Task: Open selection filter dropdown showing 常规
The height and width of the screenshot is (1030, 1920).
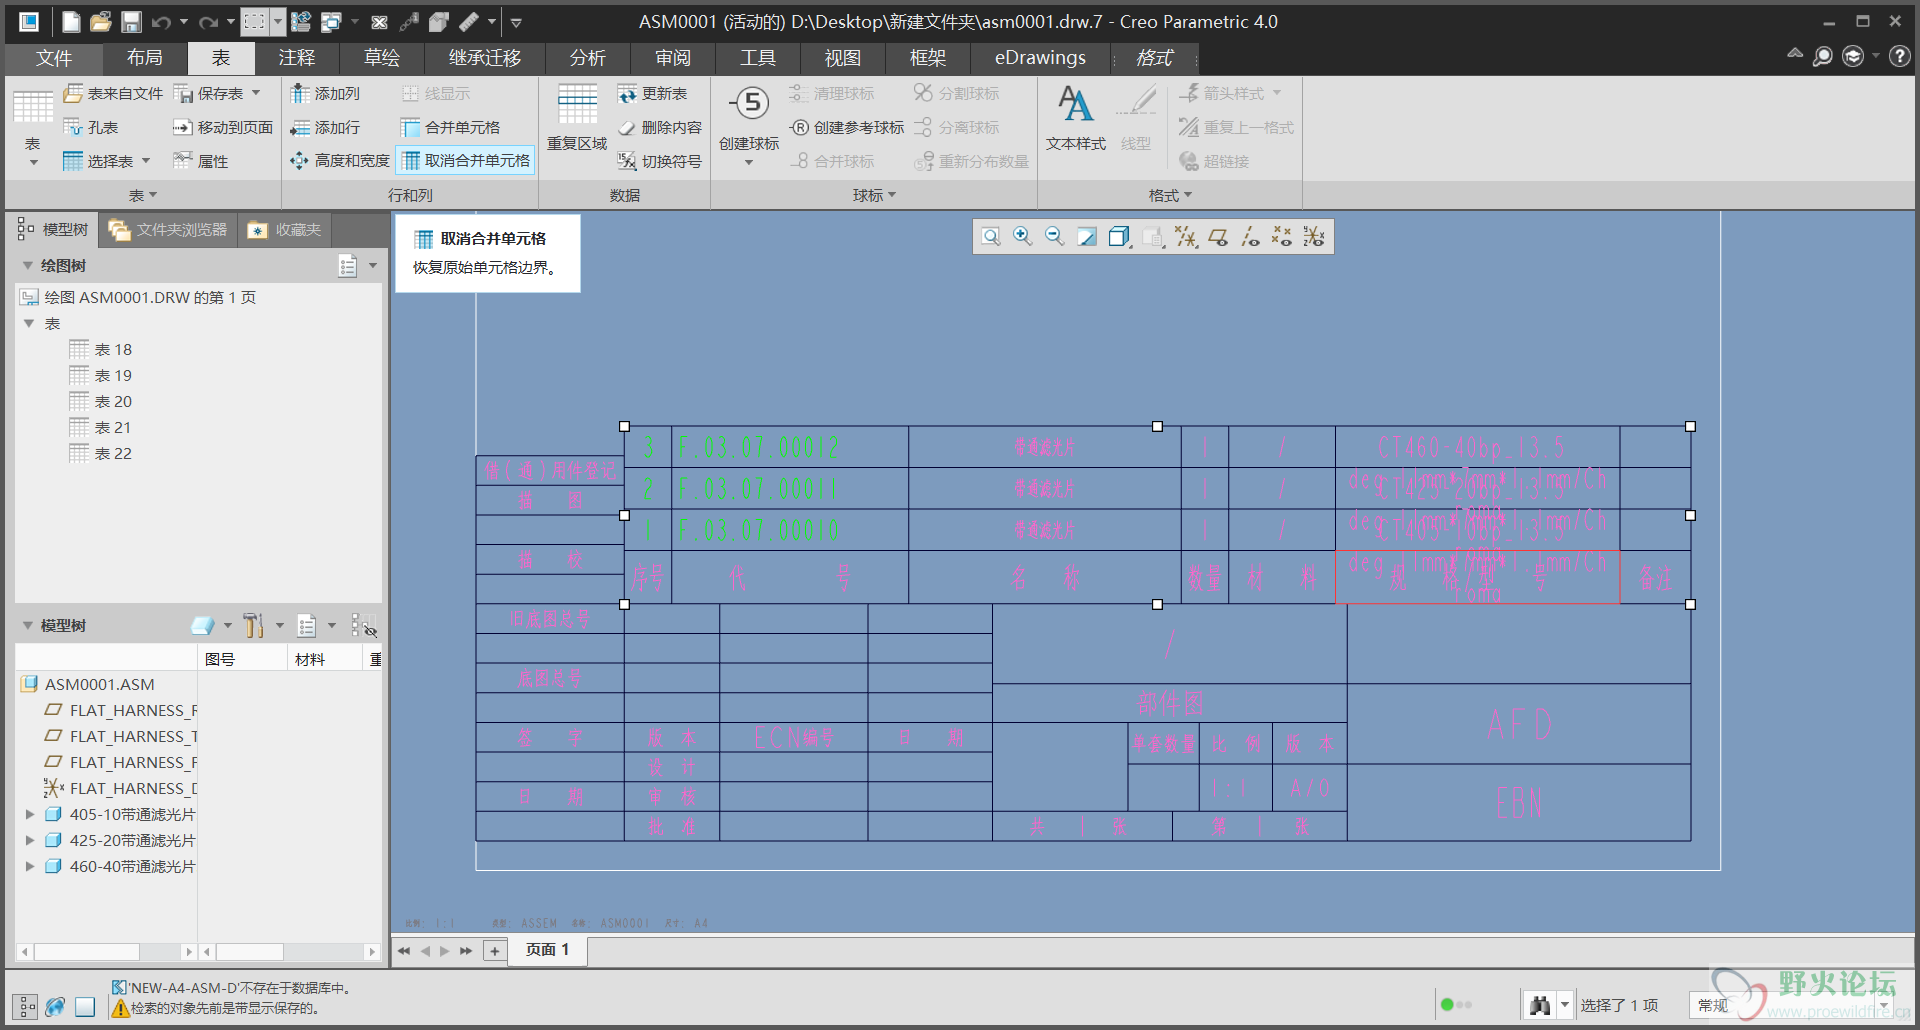Action: 1790,1005
